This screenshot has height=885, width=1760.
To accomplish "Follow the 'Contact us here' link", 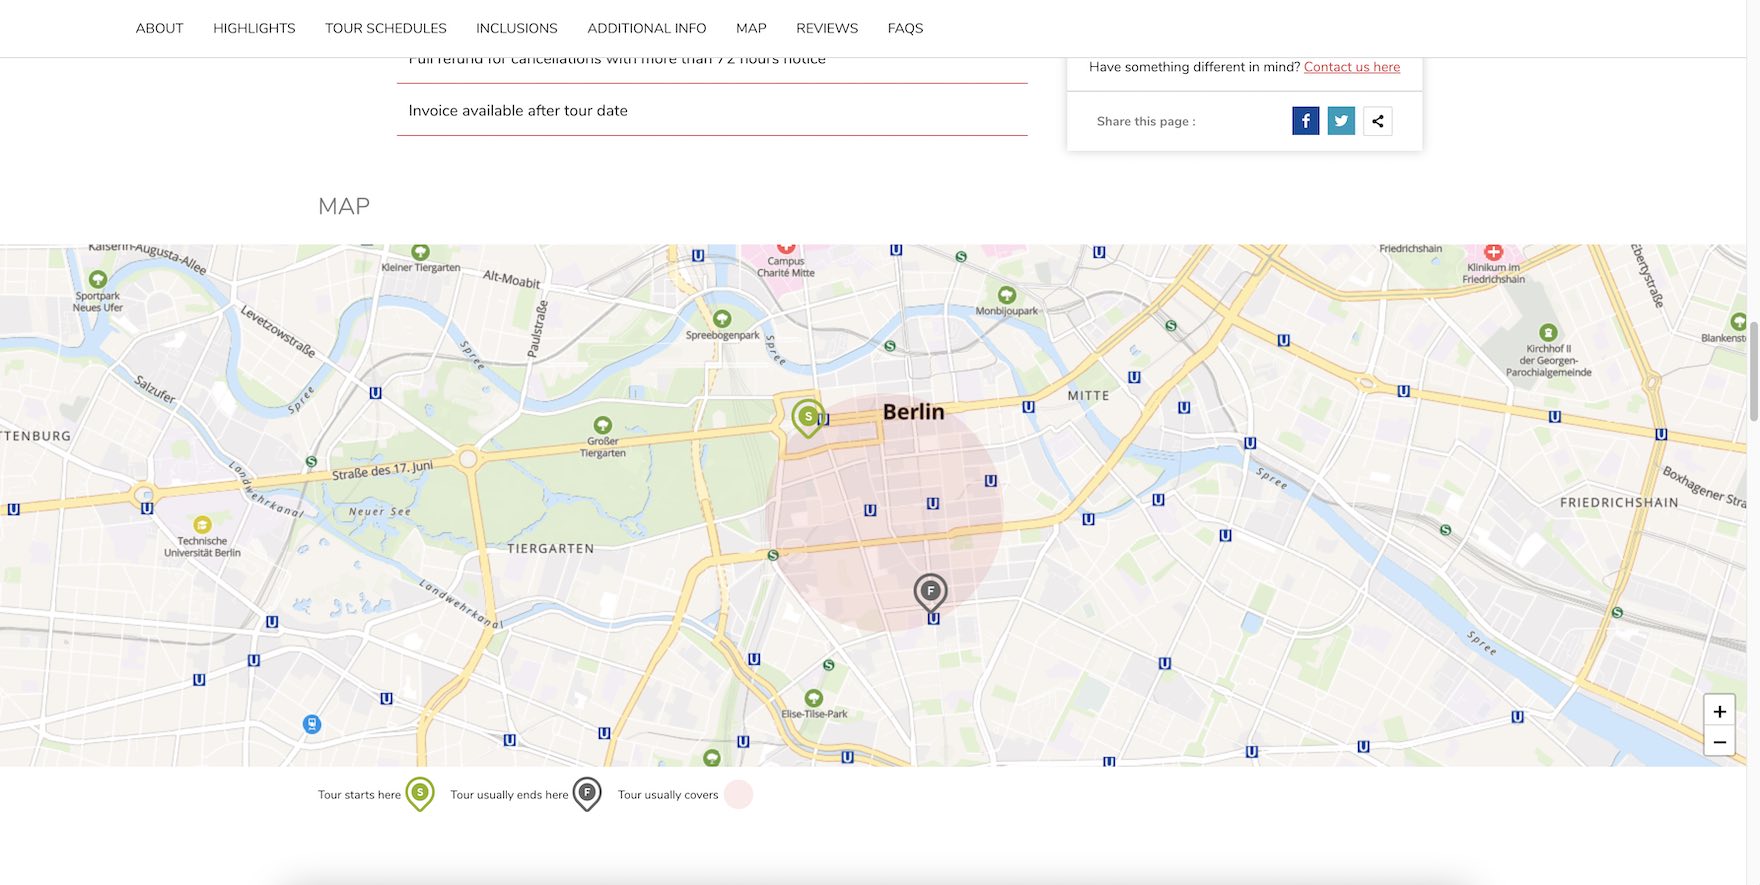I will (1351, 67).
